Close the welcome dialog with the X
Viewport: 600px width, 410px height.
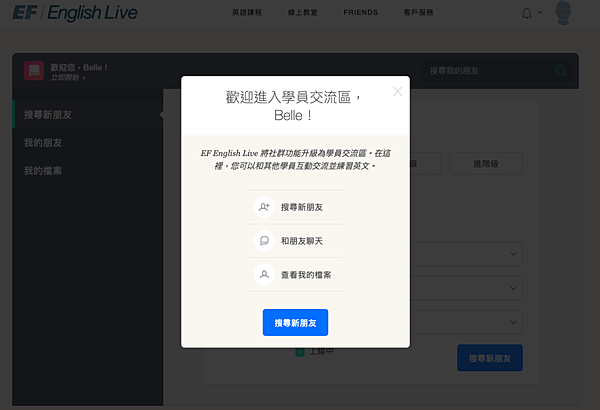(x=398, y=91)
